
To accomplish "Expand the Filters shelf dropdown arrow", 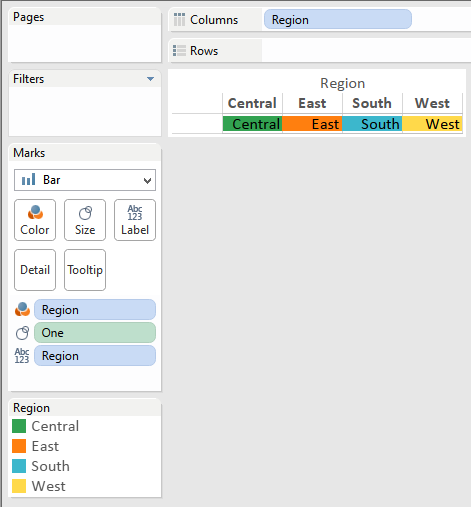I will coord(151,79).
